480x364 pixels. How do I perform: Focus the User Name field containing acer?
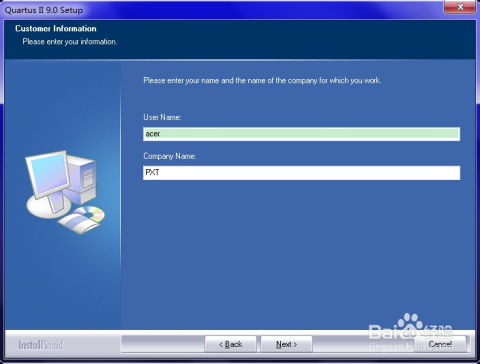pyautogui.click(x=301, y=134)
